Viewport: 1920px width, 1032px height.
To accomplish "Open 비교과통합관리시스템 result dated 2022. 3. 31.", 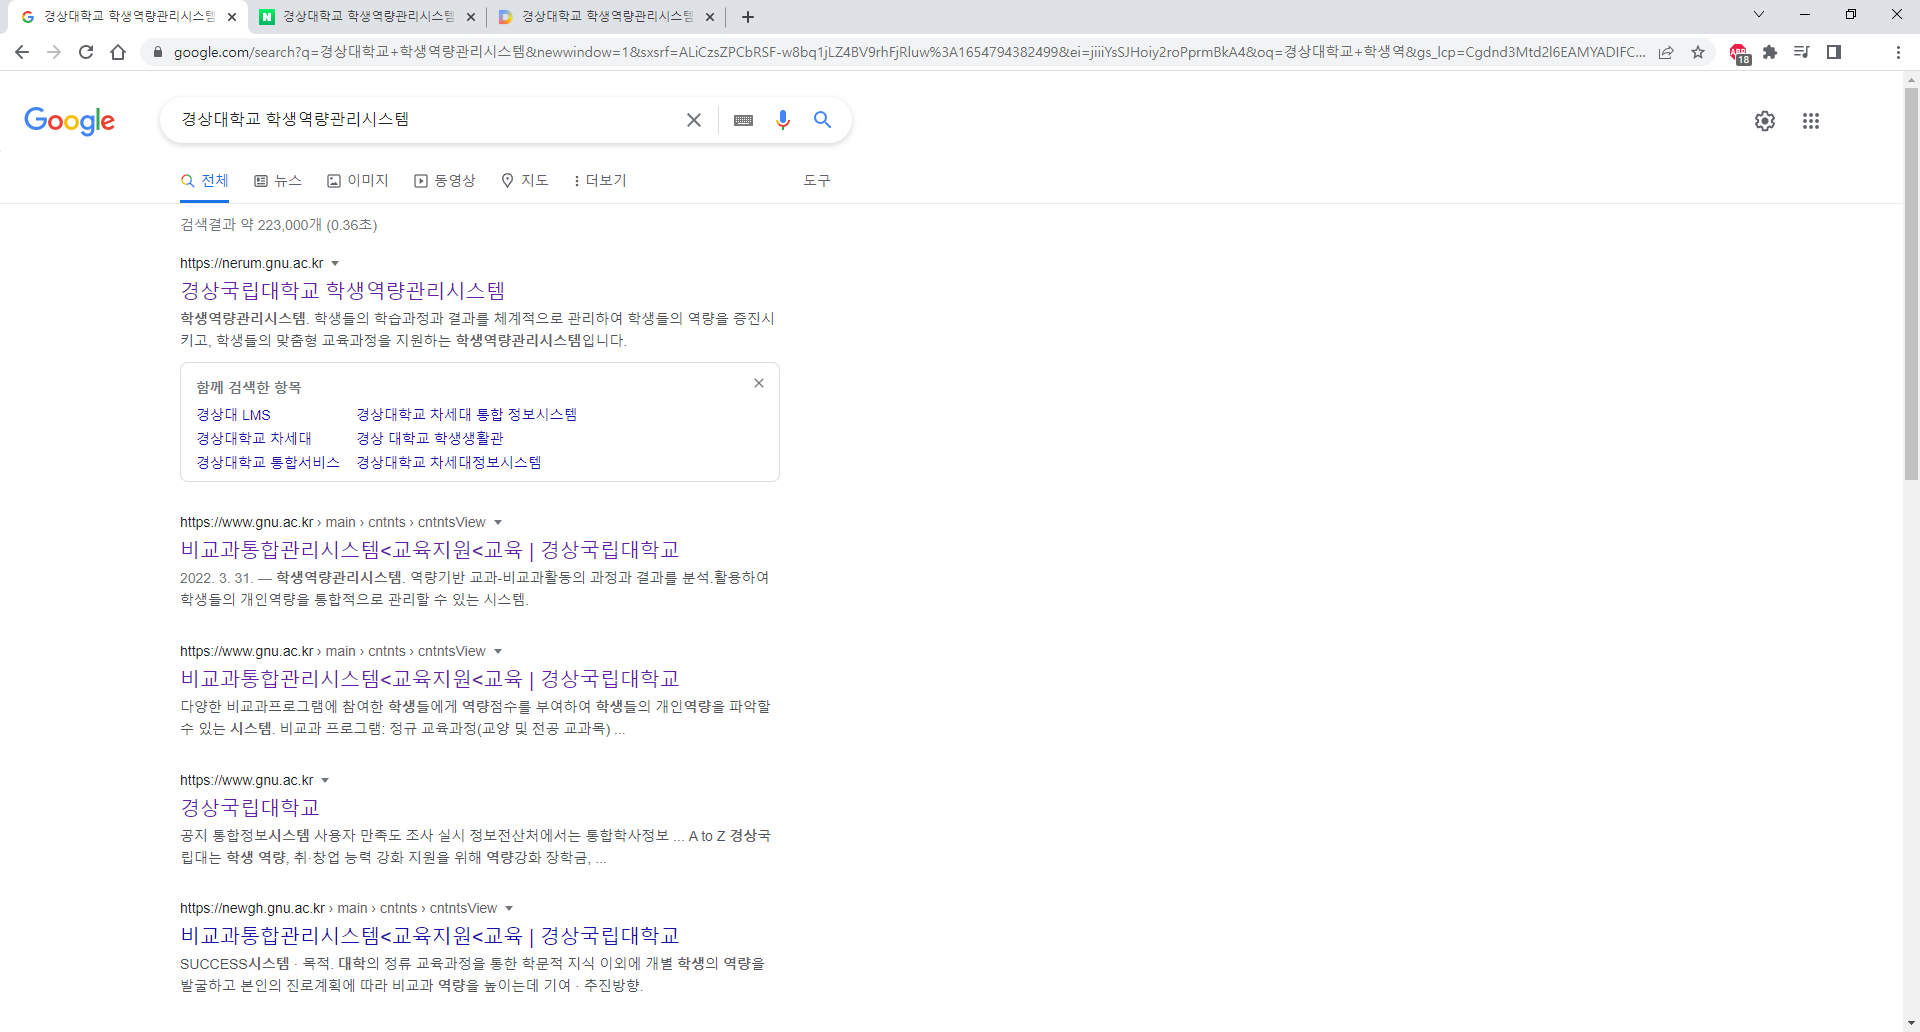I will pos(430,550).
